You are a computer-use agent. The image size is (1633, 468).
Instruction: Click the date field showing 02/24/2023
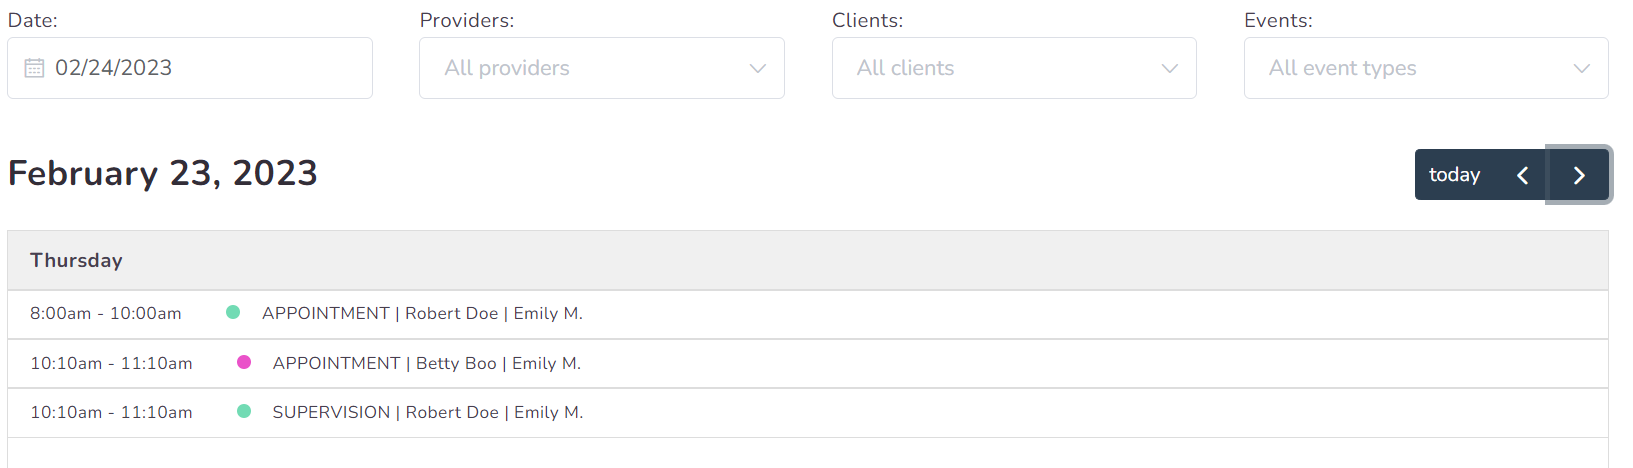[x=190, y=68]
